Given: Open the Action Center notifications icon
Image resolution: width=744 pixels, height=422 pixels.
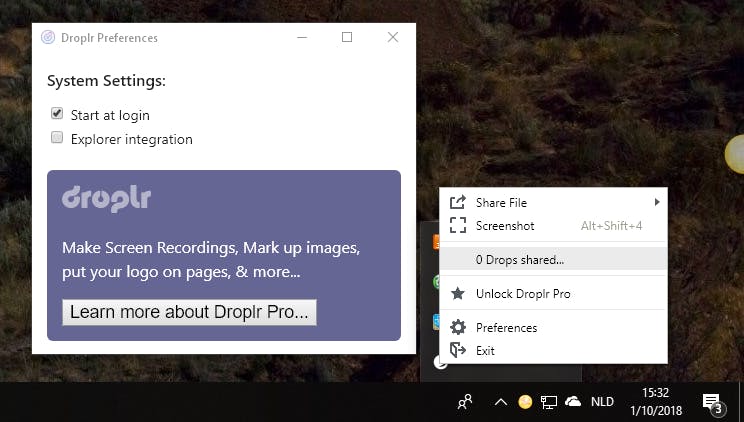Looking at the screenshot, I should tap(712, 403).
